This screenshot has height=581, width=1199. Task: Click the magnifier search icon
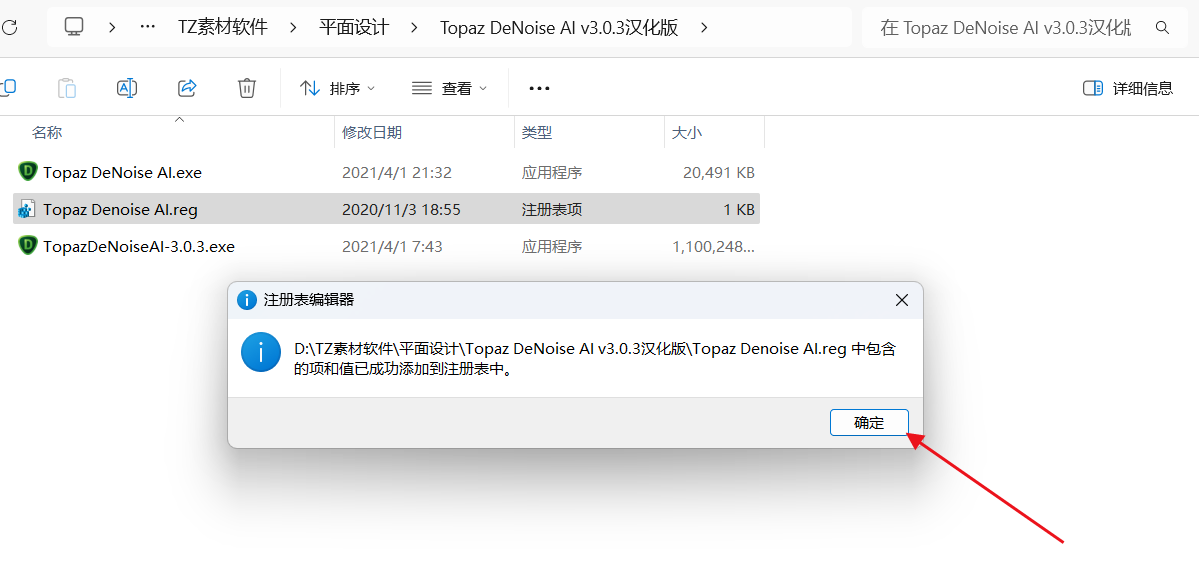coord(1162,28)
